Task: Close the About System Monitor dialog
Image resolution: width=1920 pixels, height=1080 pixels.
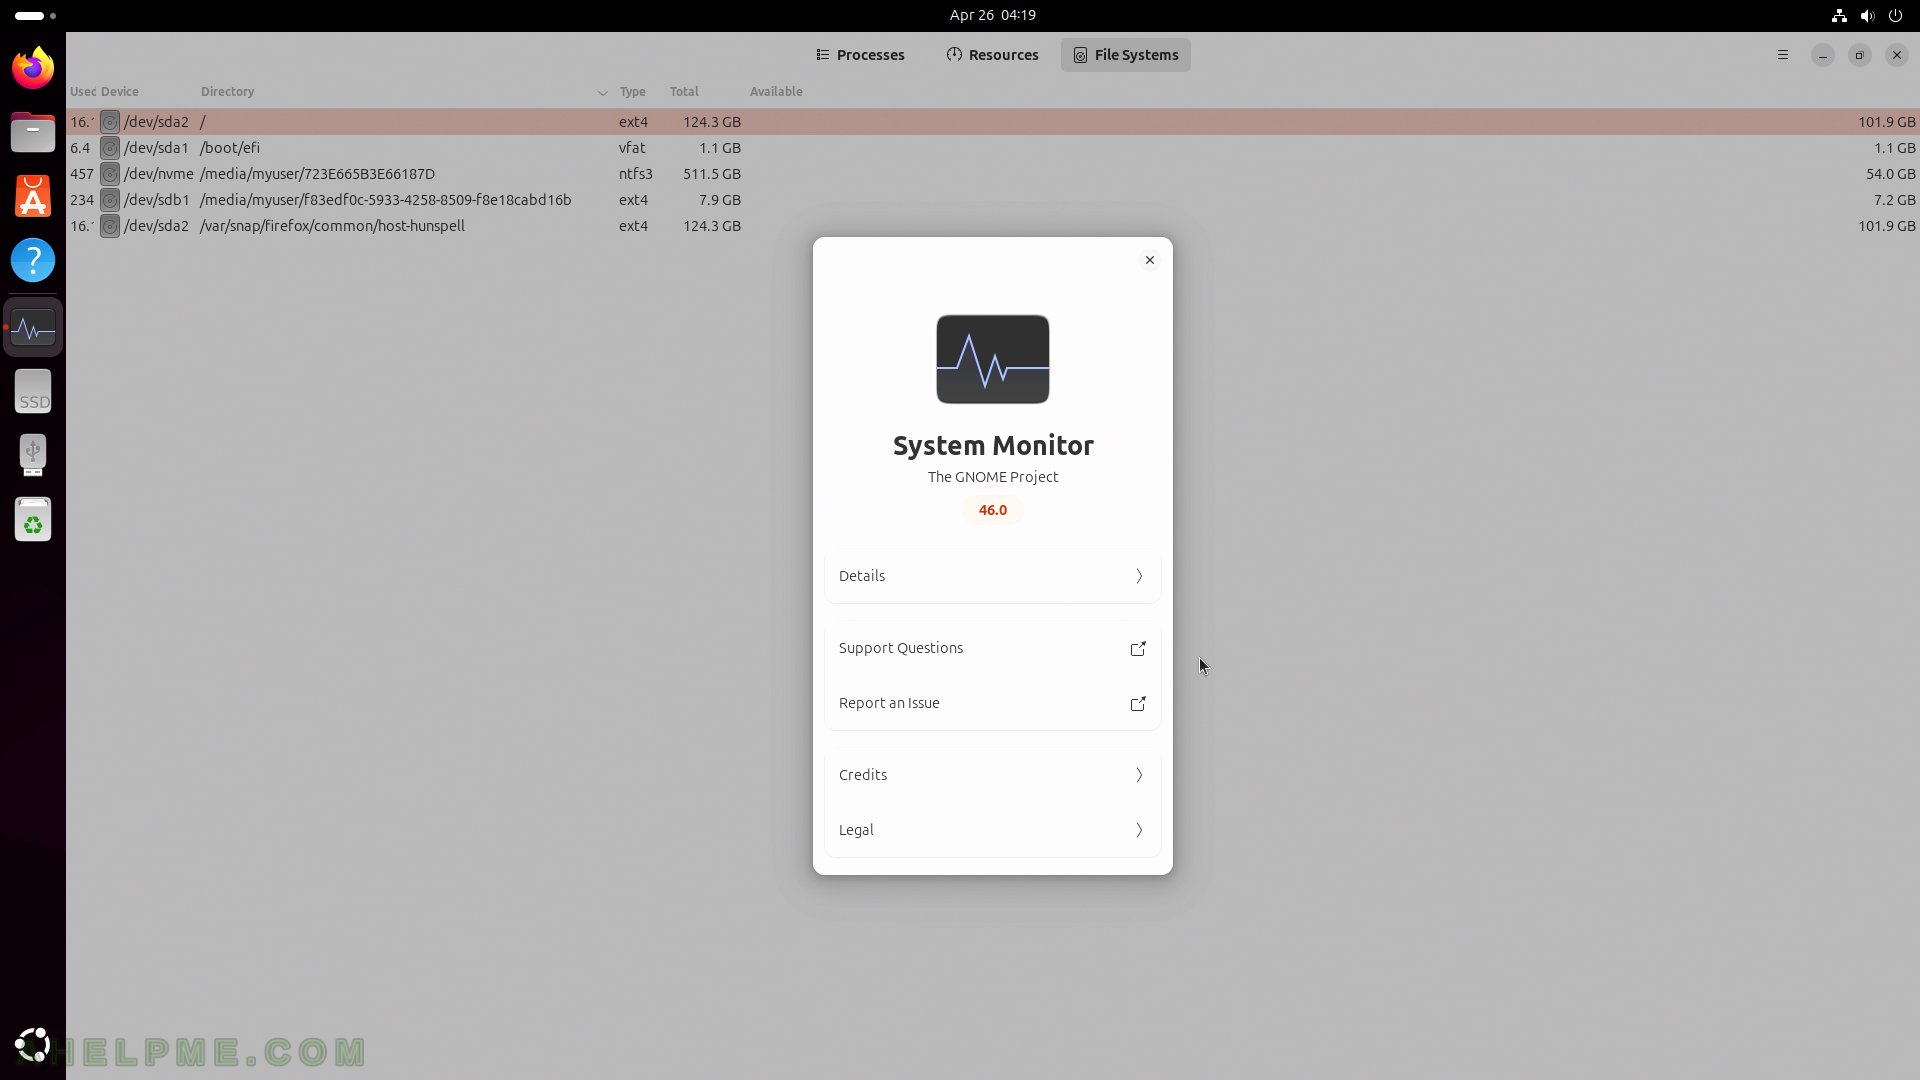Action: coord(1150,260)
